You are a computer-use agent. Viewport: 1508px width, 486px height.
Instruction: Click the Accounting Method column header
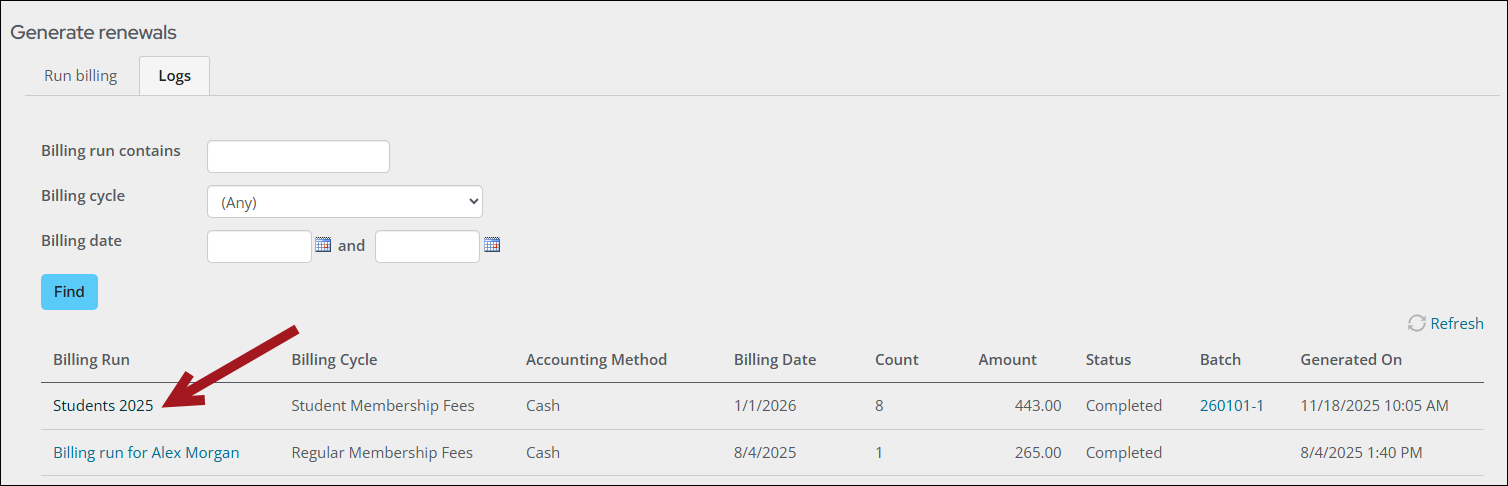point(596,360)
